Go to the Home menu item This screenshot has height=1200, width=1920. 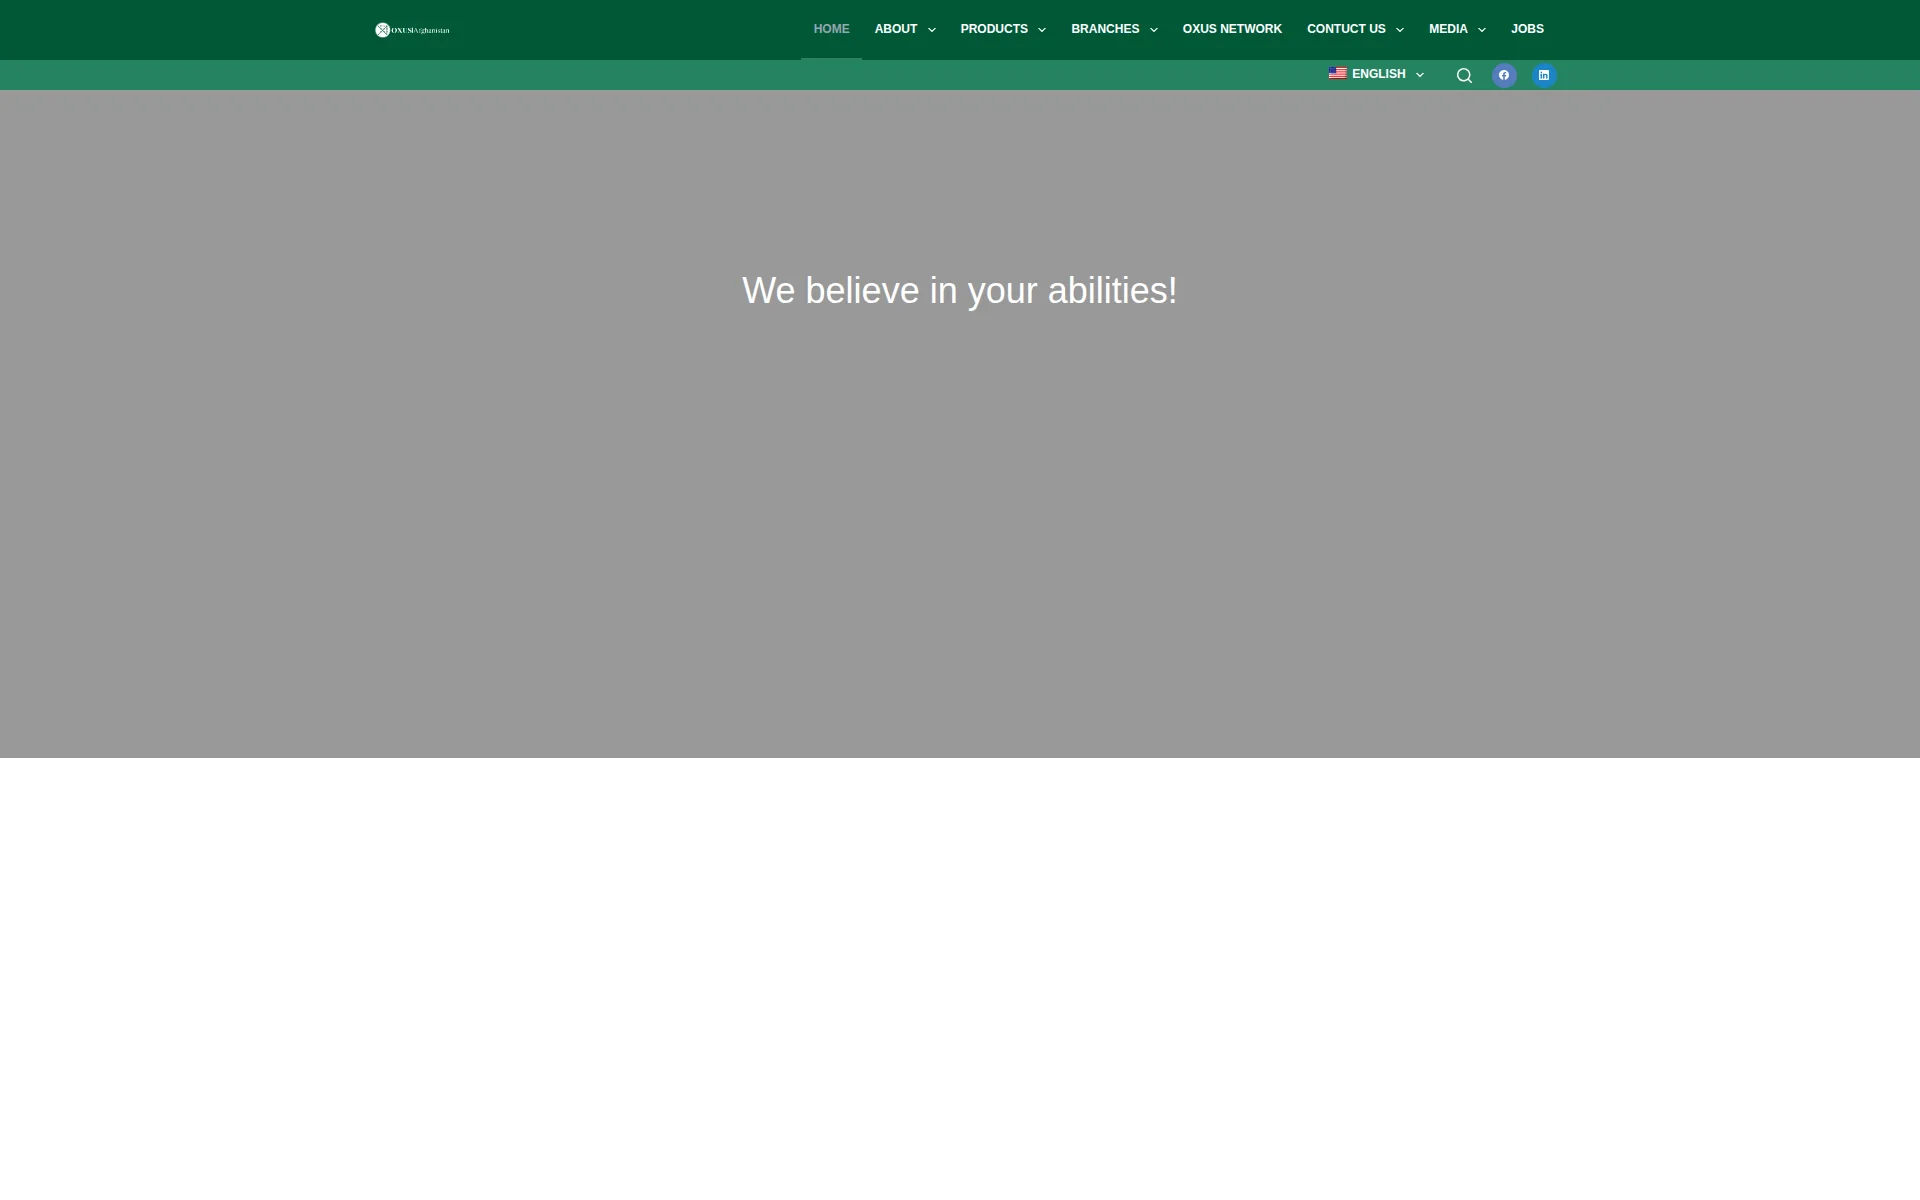click(831, 29)
